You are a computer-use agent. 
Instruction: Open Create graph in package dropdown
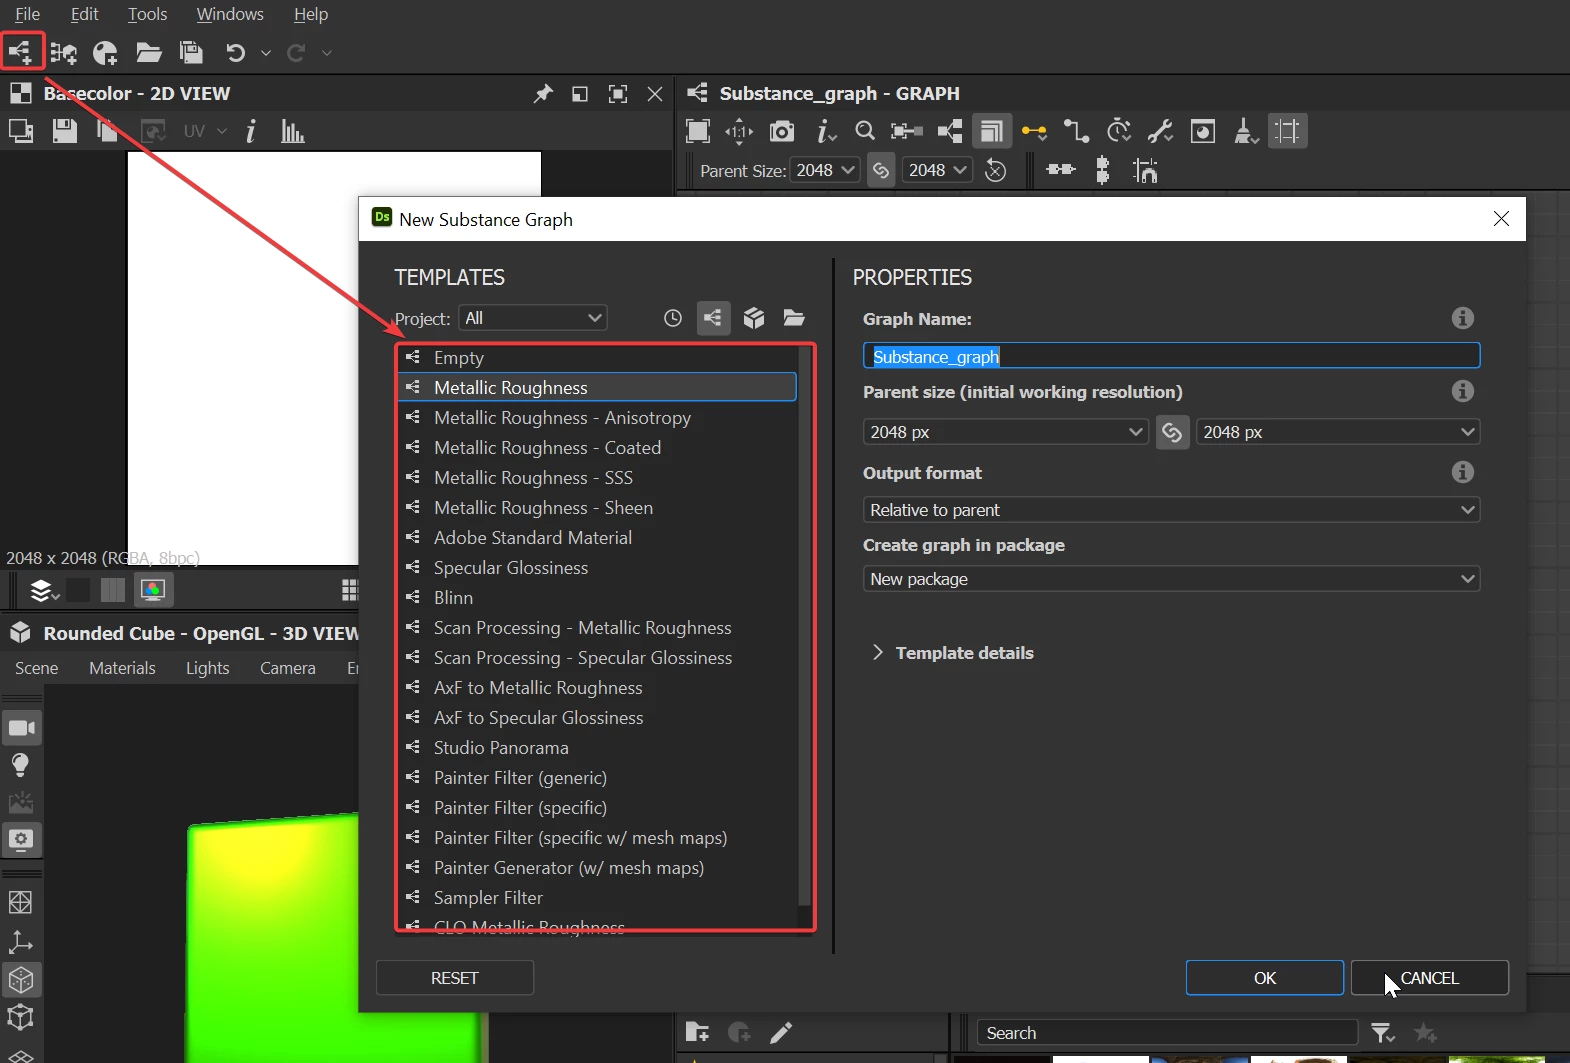click(x=1171, y=579)
